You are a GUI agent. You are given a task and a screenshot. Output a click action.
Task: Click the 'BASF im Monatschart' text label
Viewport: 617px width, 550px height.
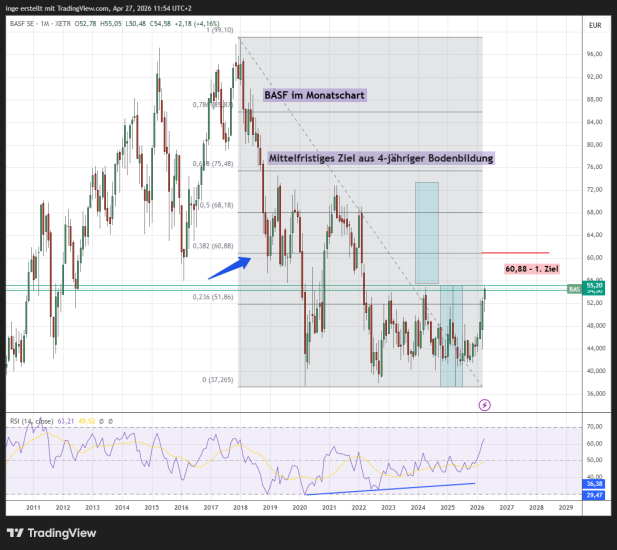click(314, 96)
